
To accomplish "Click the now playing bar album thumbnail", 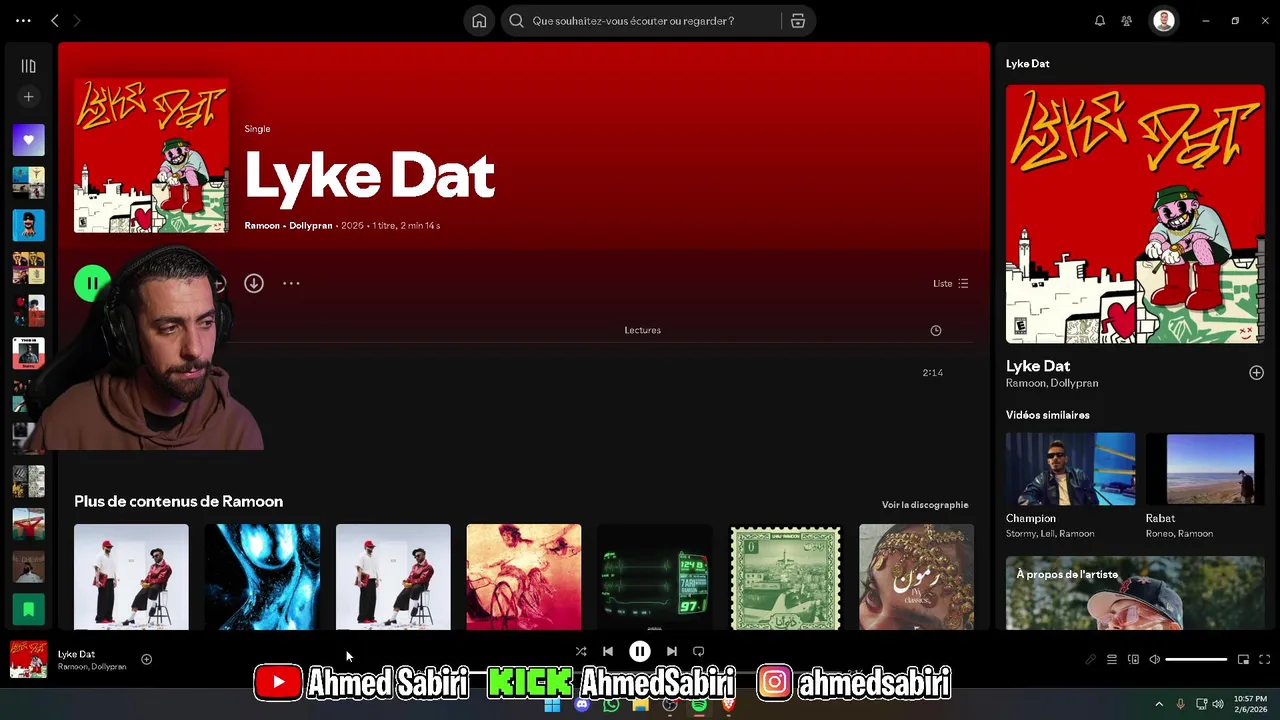I will pyautogui.click(x=28, y=660).
